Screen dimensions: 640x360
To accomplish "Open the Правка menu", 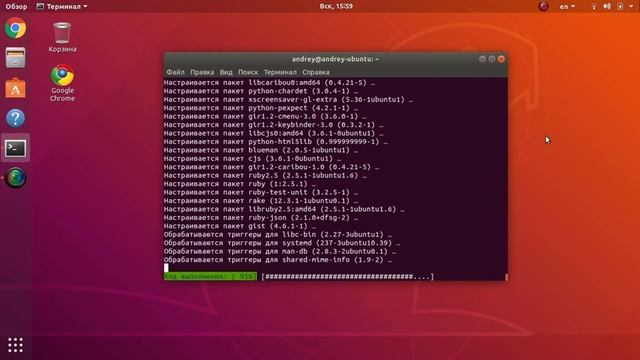I will [x=202, y=72].
